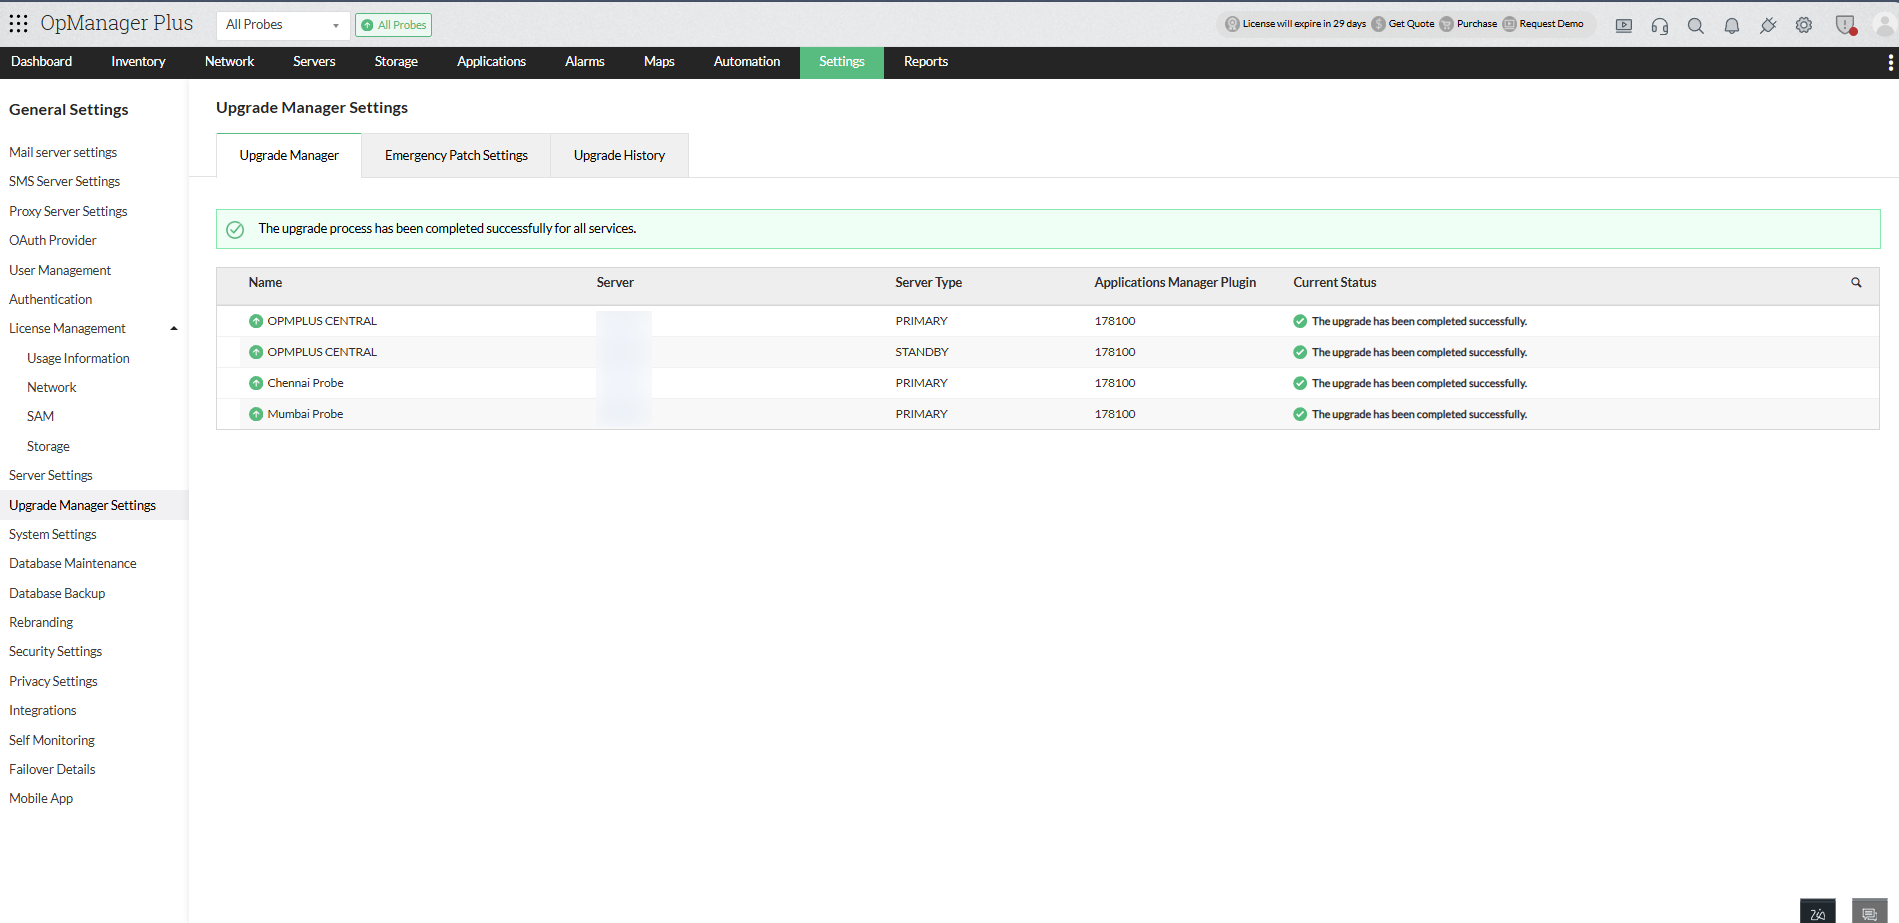Click the Get Quote link
The image size is (1899, 923).
pyautogui.click(x=1410, y=24)
